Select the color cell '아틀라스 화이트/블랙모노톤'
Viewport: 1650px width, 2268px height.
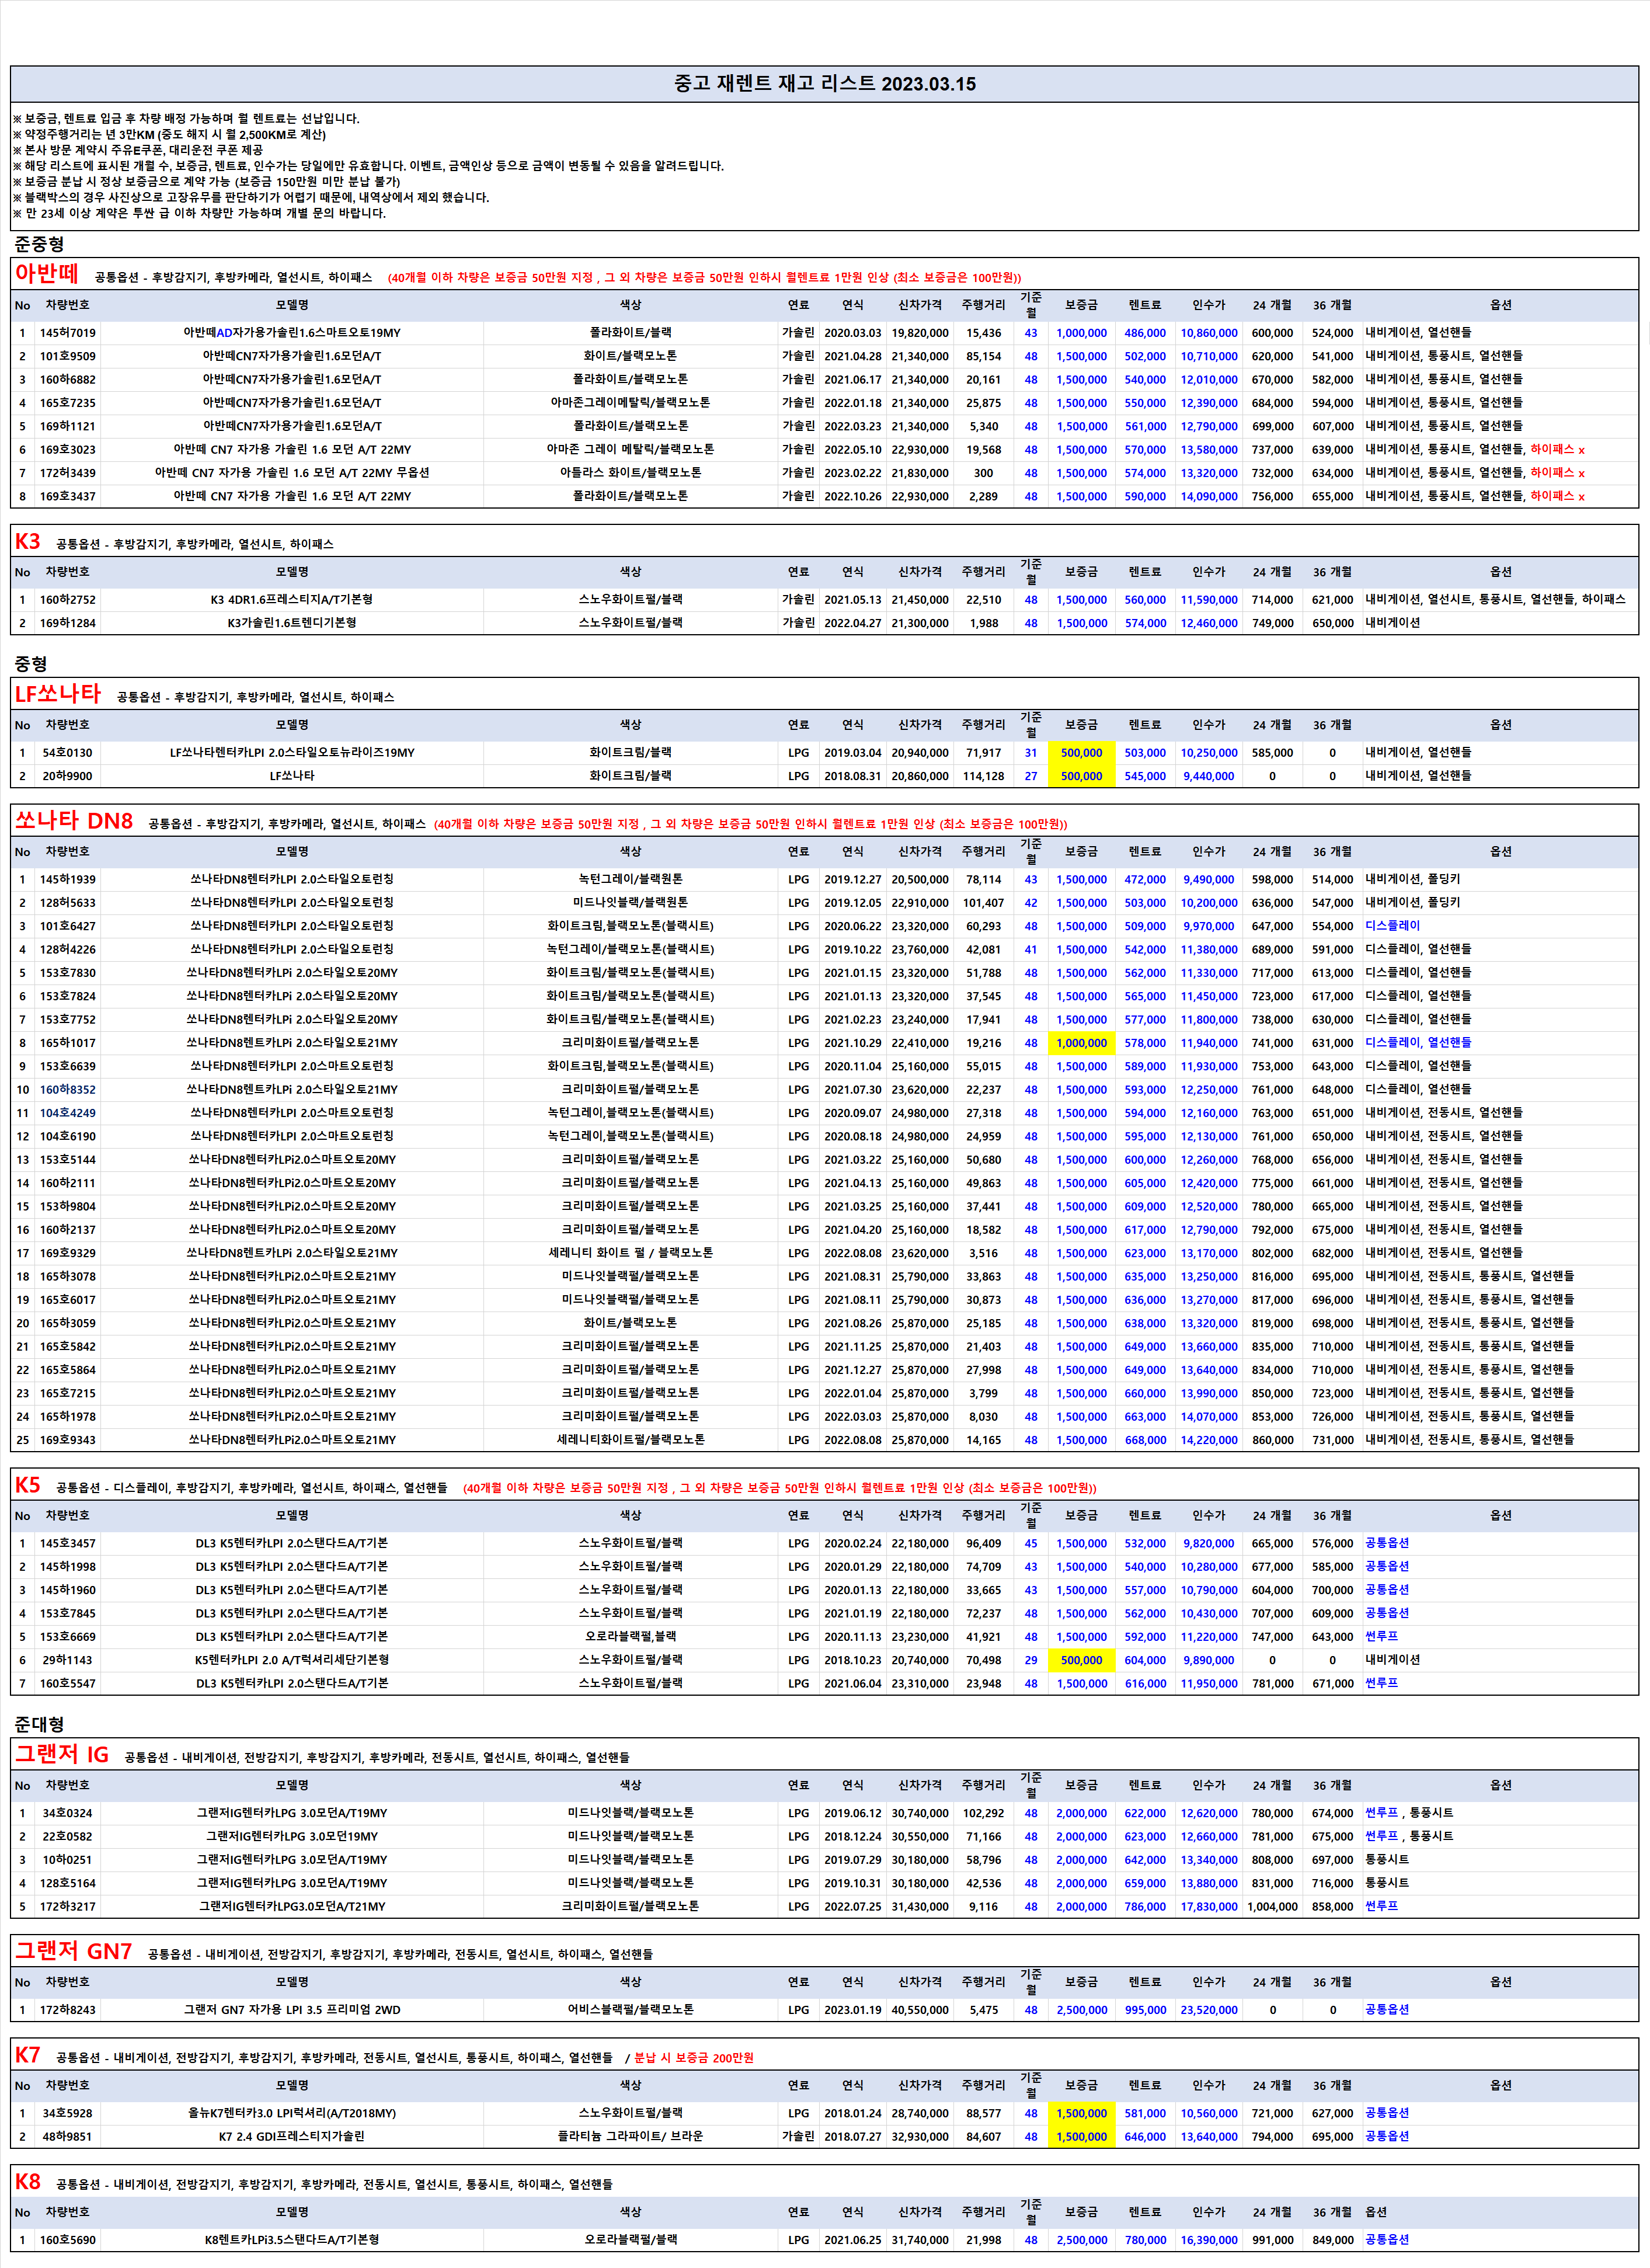(630, 473)
